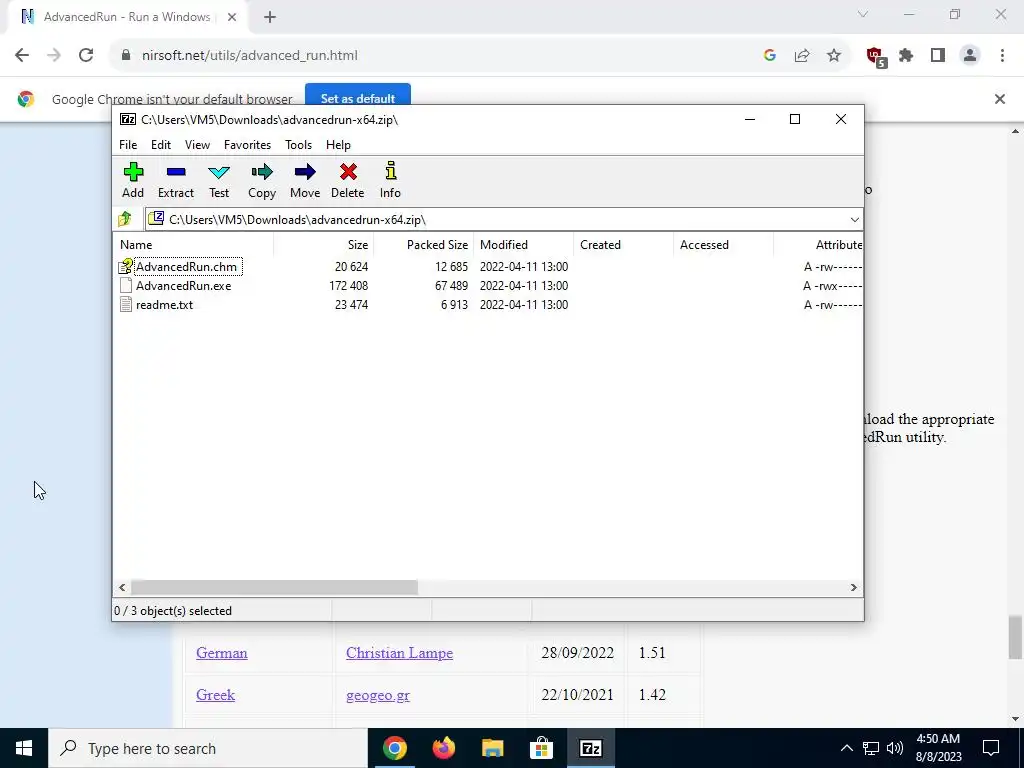Close the AdvancedRun Chrome tab
The image size is (1024, 768).
coord(232,17)
